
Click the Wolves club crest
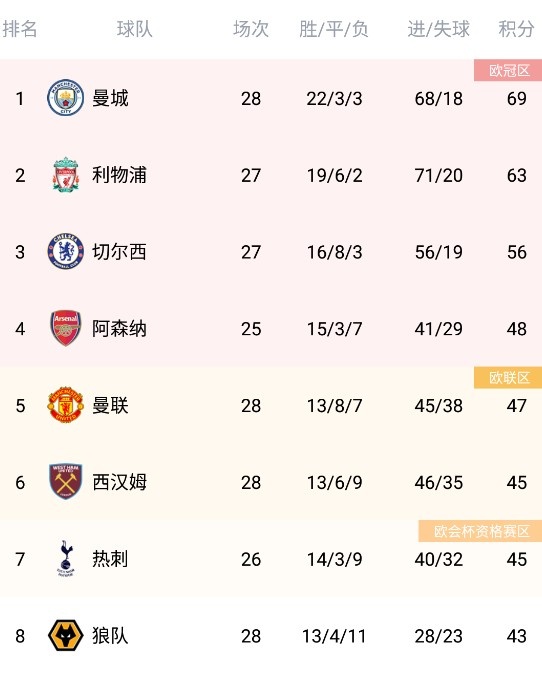65,636
